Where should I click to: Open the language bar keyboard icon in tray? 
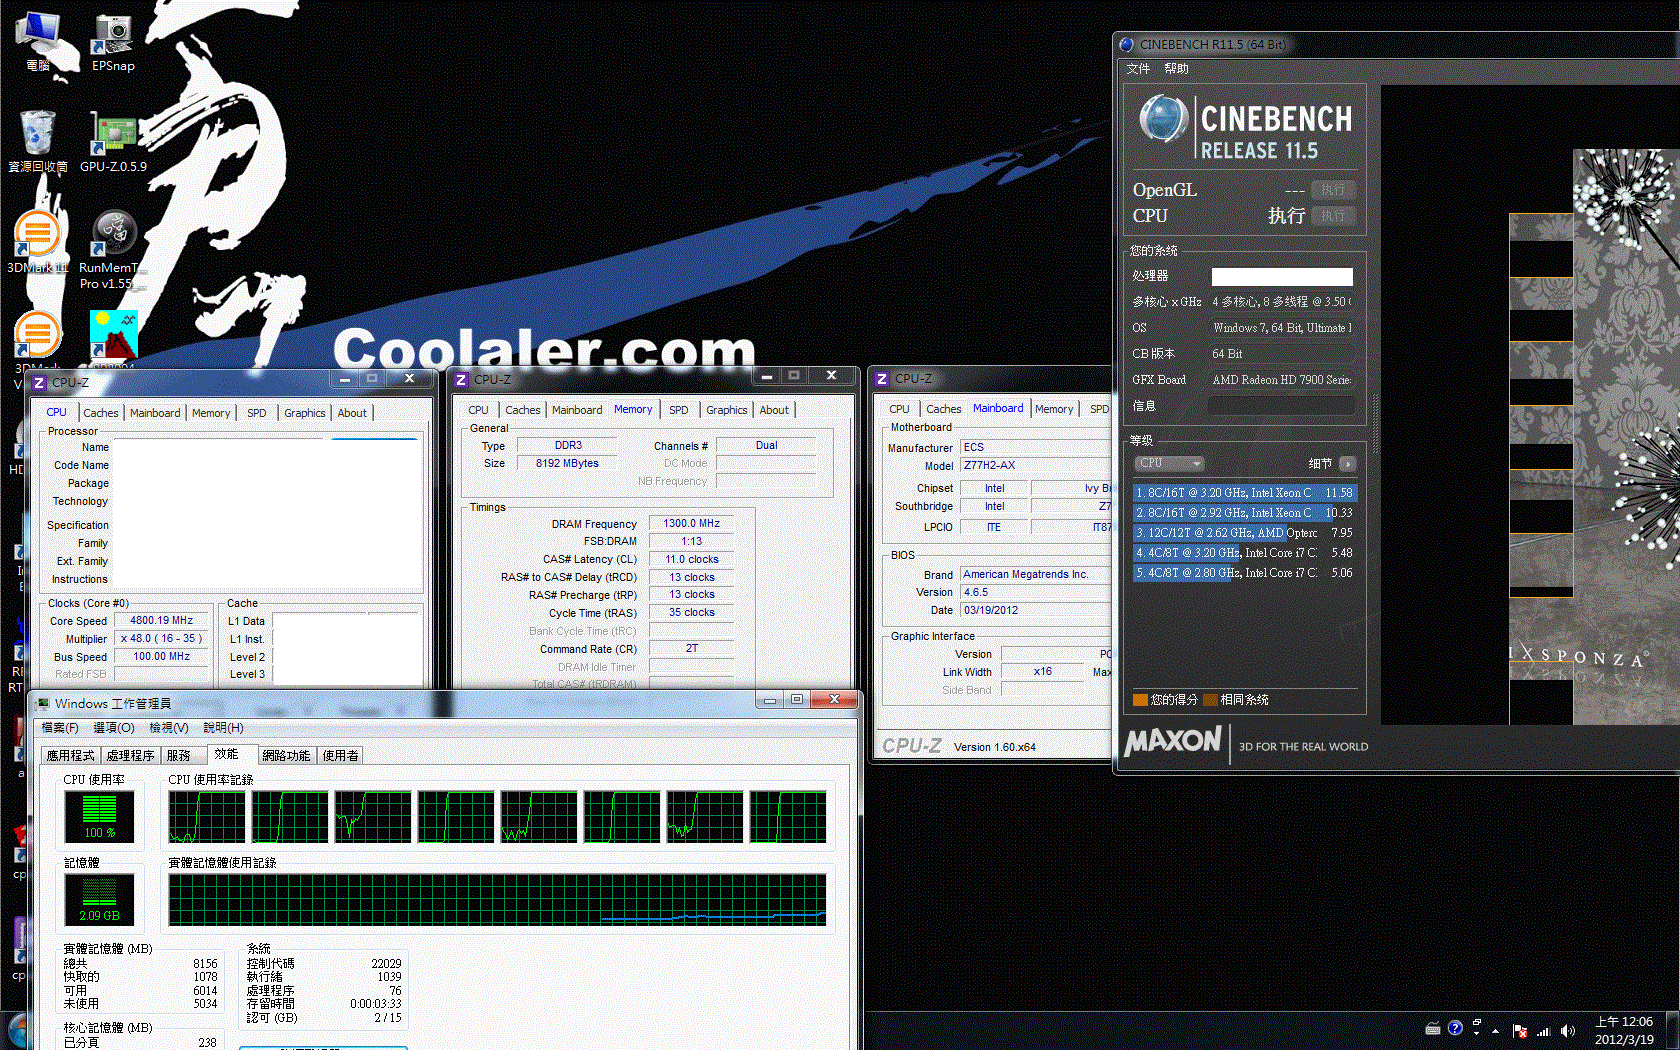point(1433,1028)
